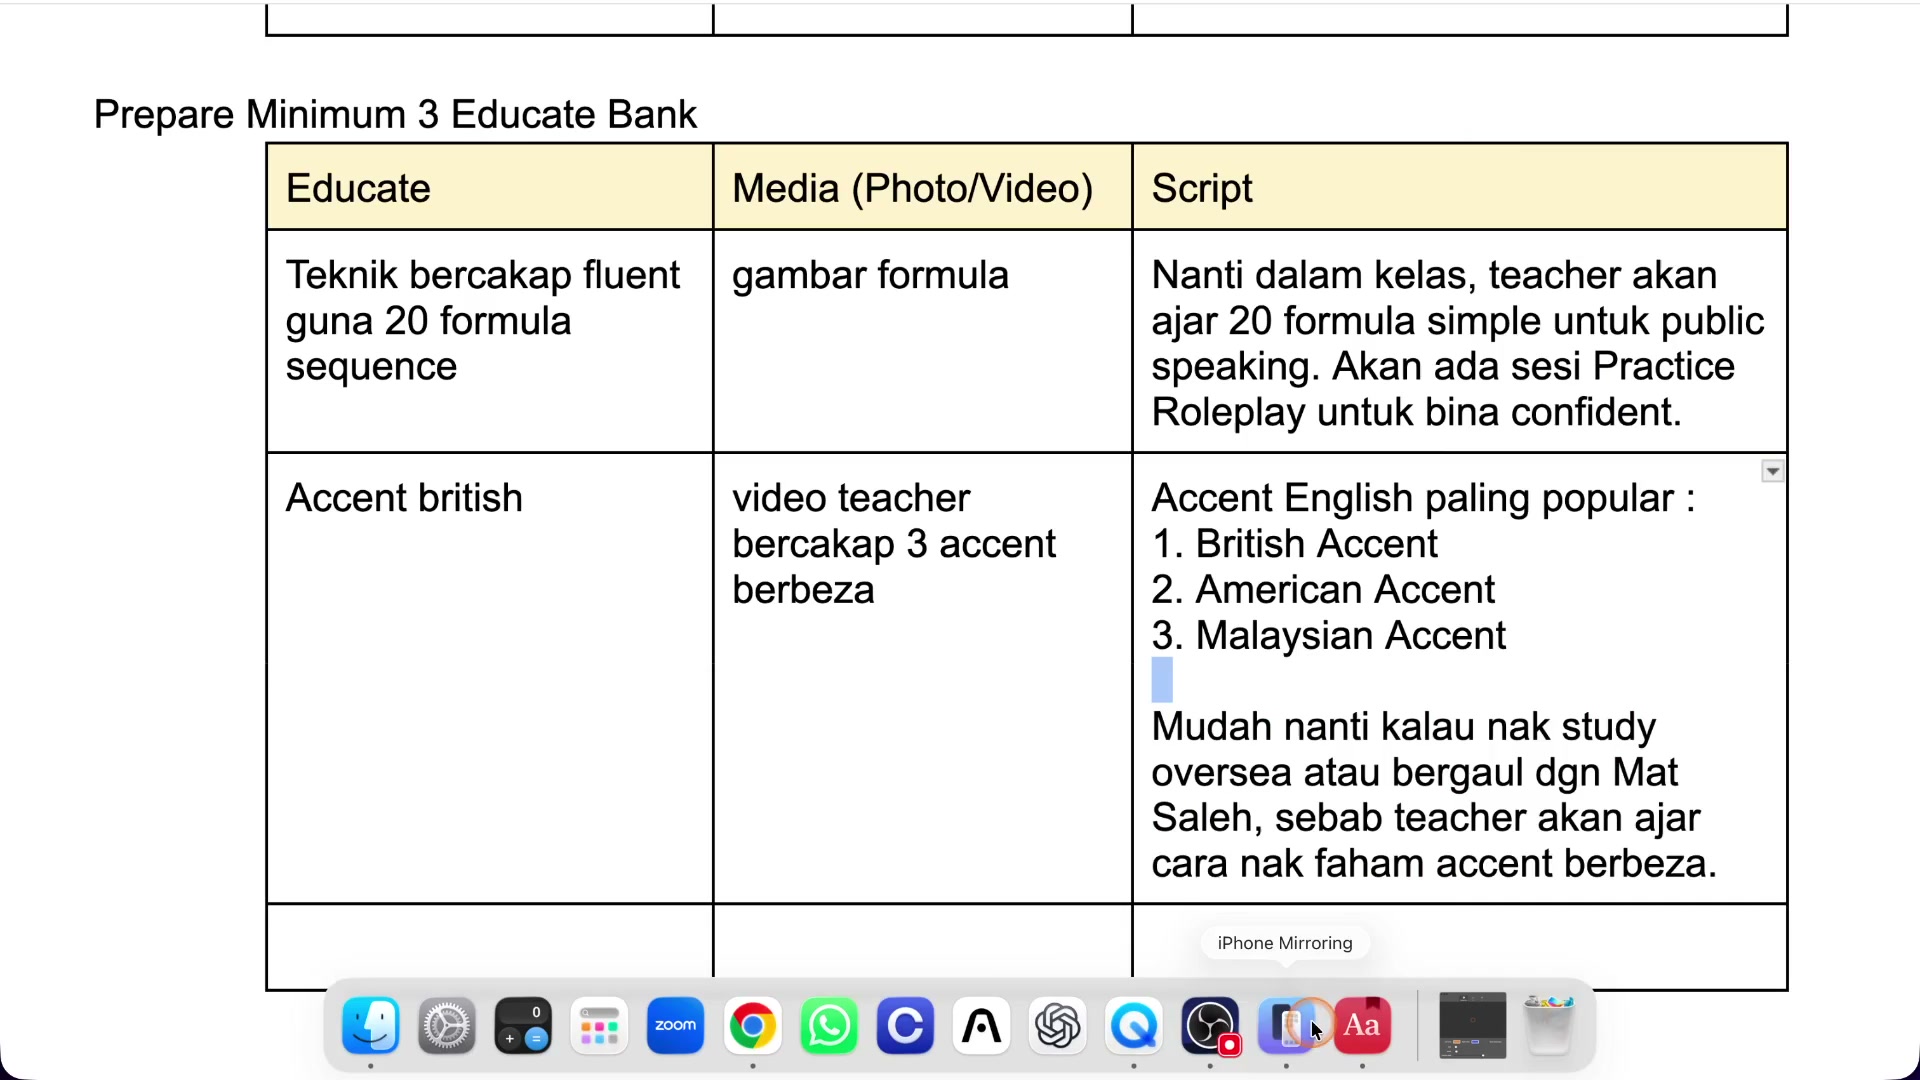Launch Zoom from the dock
This screenshot has height=1080, width=1920.
click(676, 1026)
